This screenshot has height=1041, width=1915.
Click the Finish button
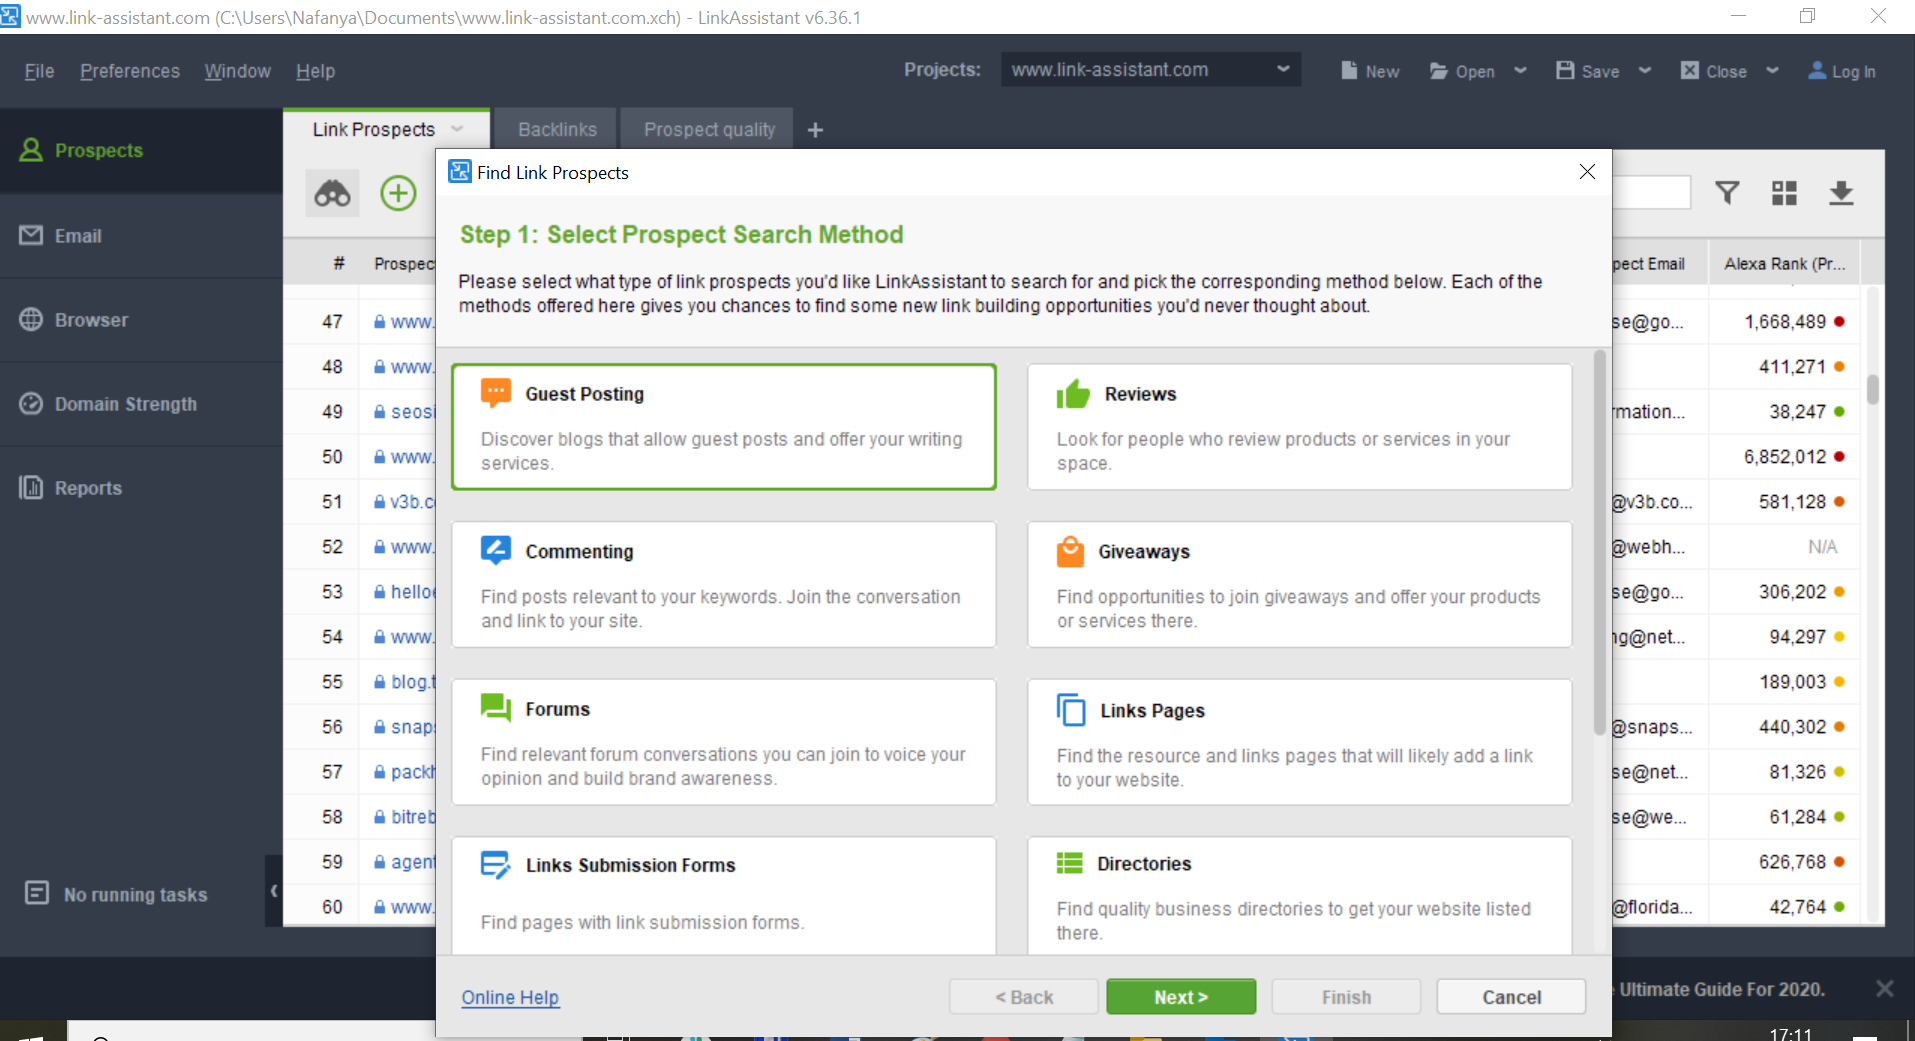point(1346,997)
